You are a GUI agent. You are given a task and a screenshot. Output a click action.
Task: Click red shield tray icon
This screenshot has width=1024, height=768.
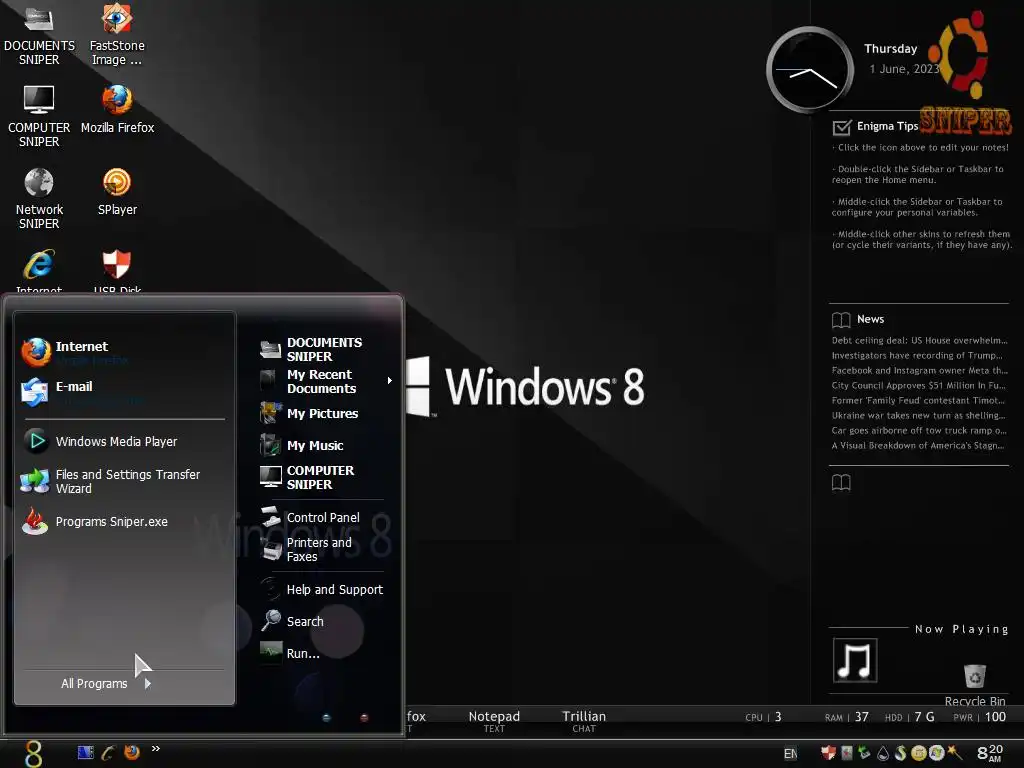pyautogui.click(x=828, y=753)
